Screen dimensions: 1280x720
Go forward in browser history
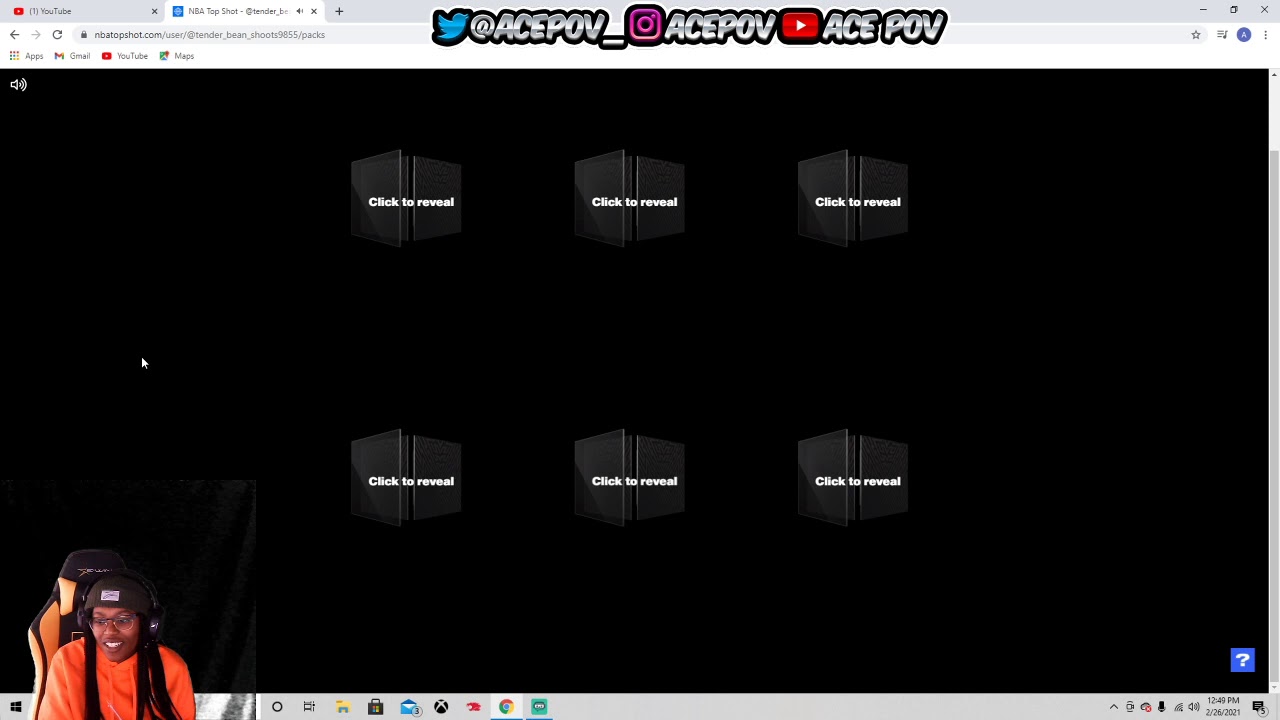[x=35, y=35]
